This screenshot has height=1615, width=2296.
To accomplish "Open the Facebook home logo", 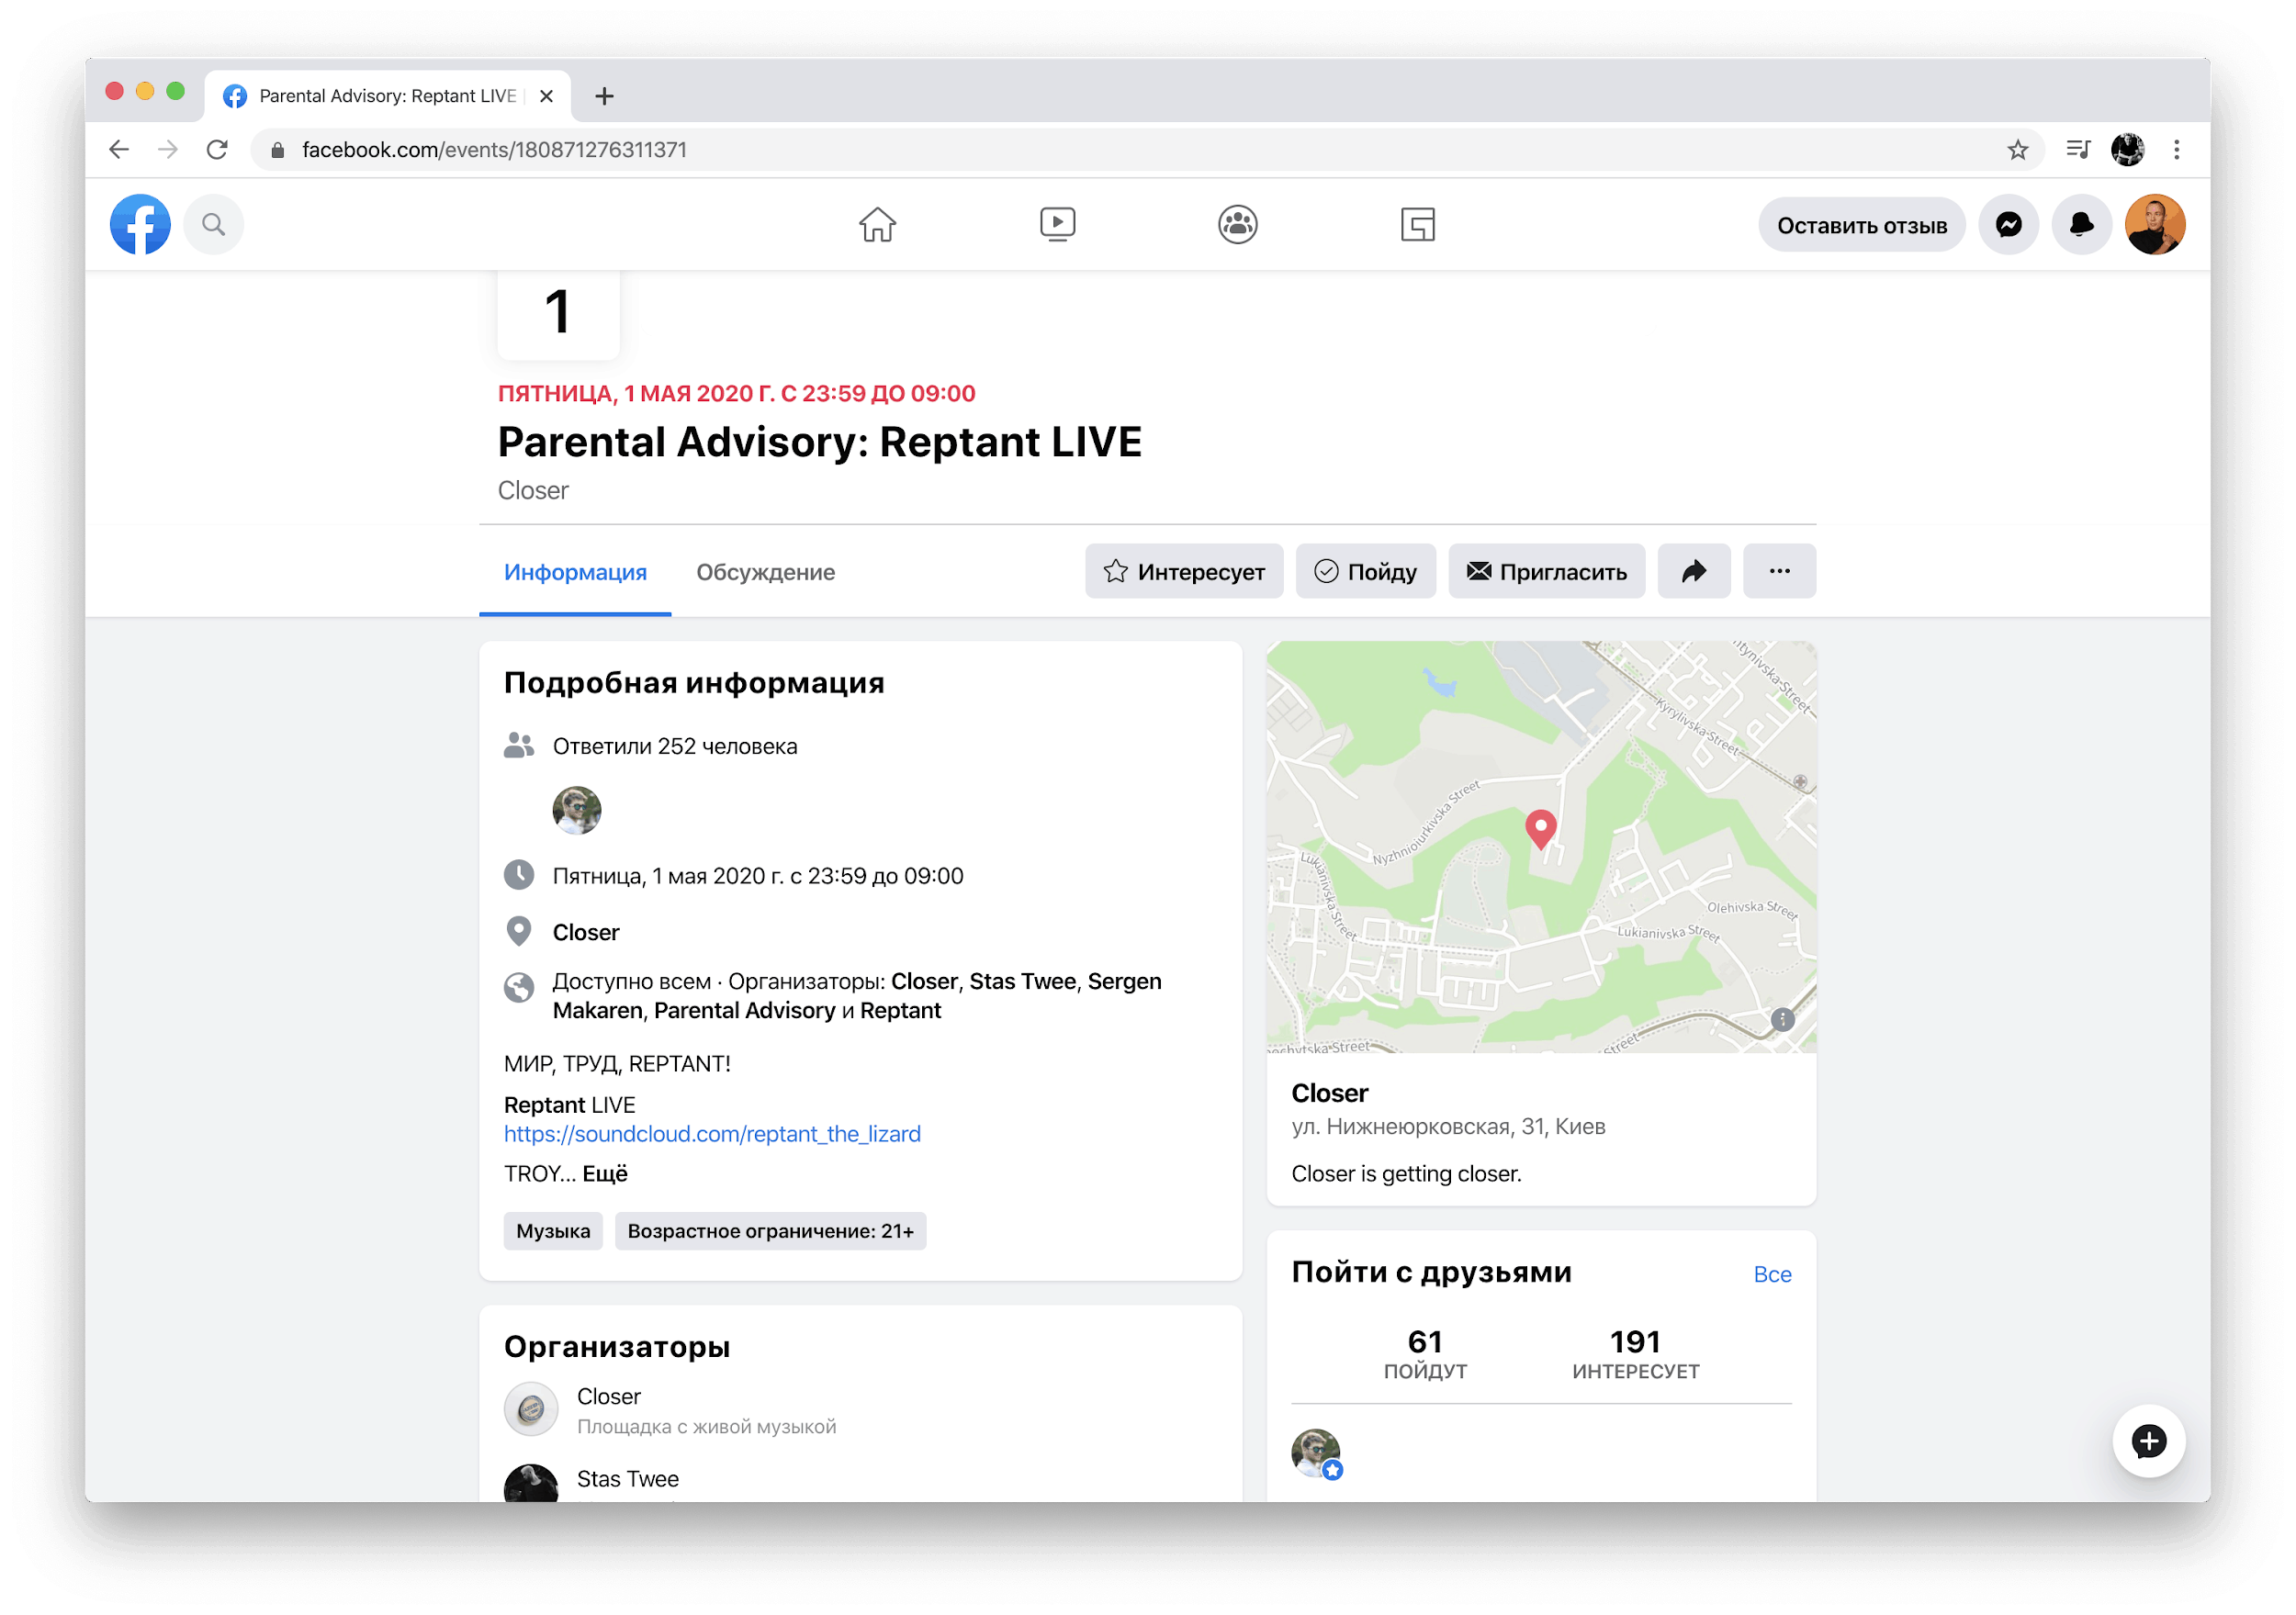I will click(140, 225).
